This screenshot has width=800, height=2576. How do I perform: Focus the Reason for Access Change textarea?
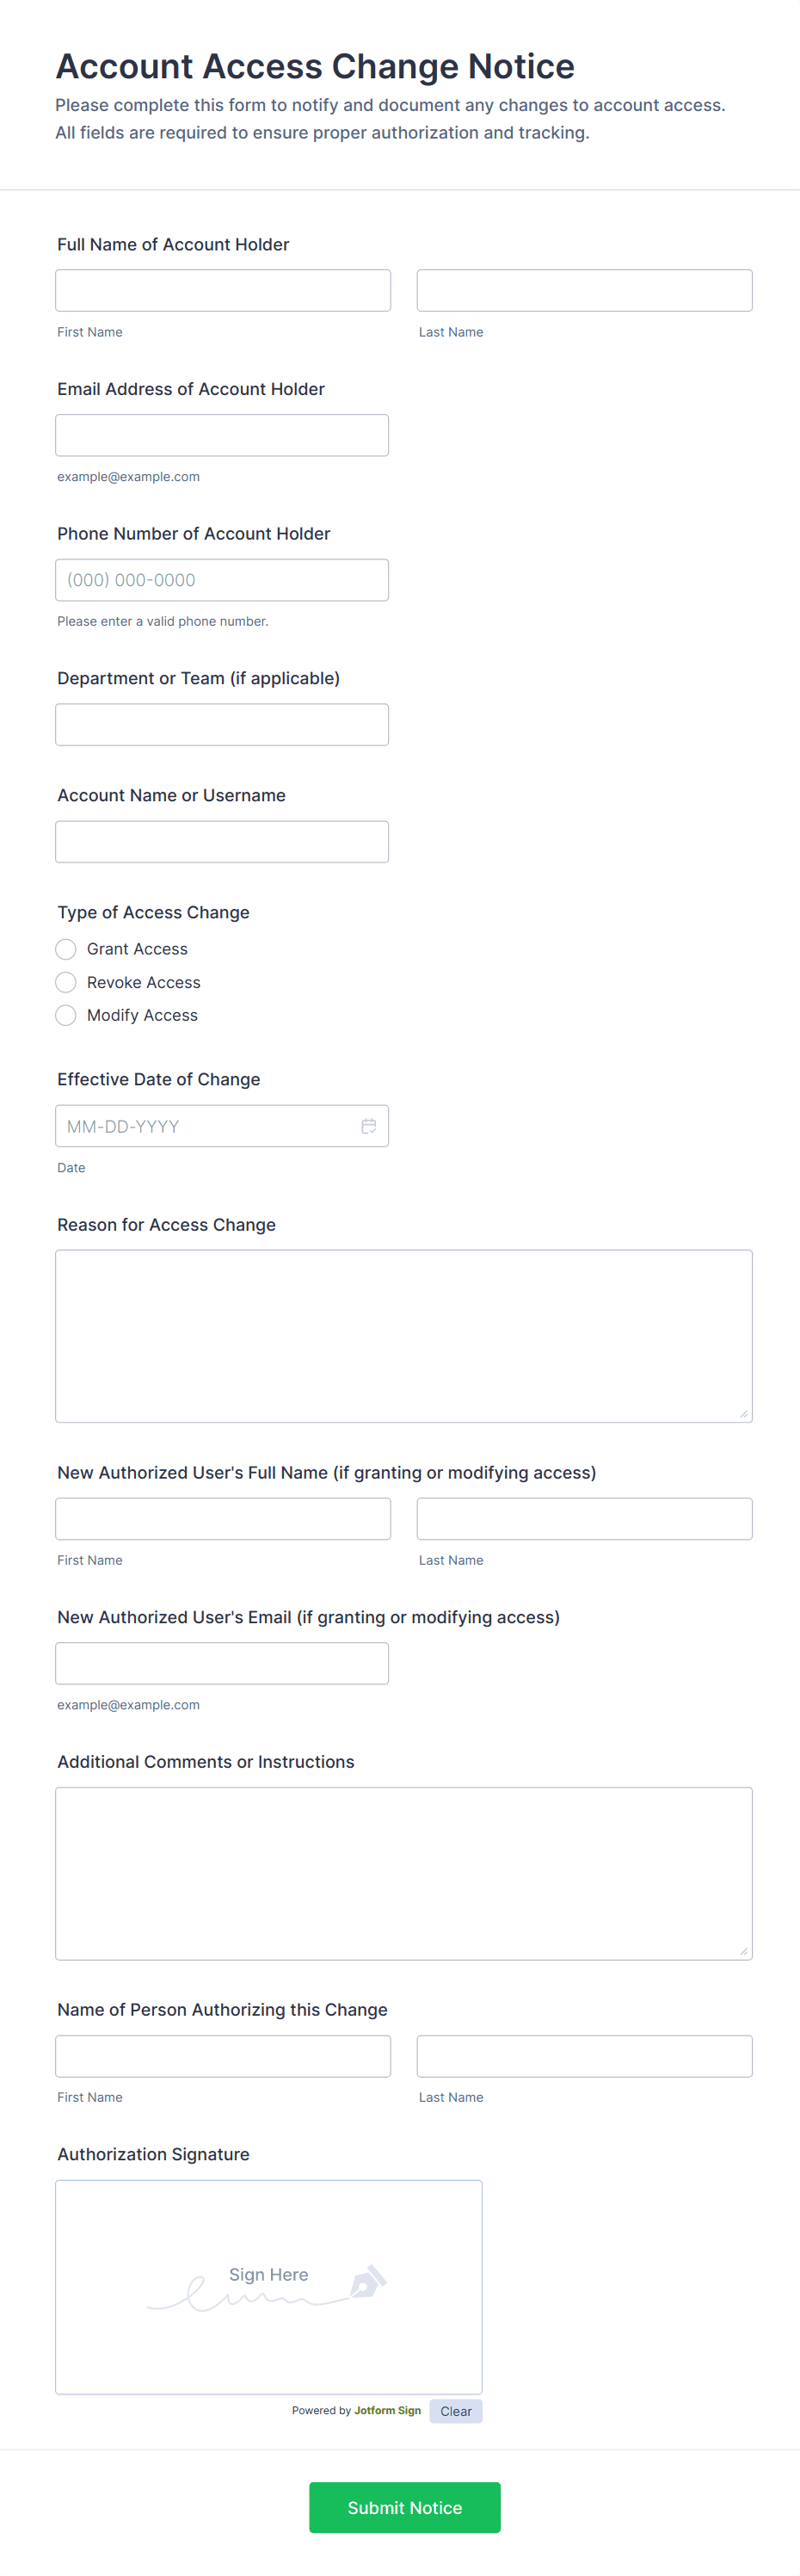403,1335
